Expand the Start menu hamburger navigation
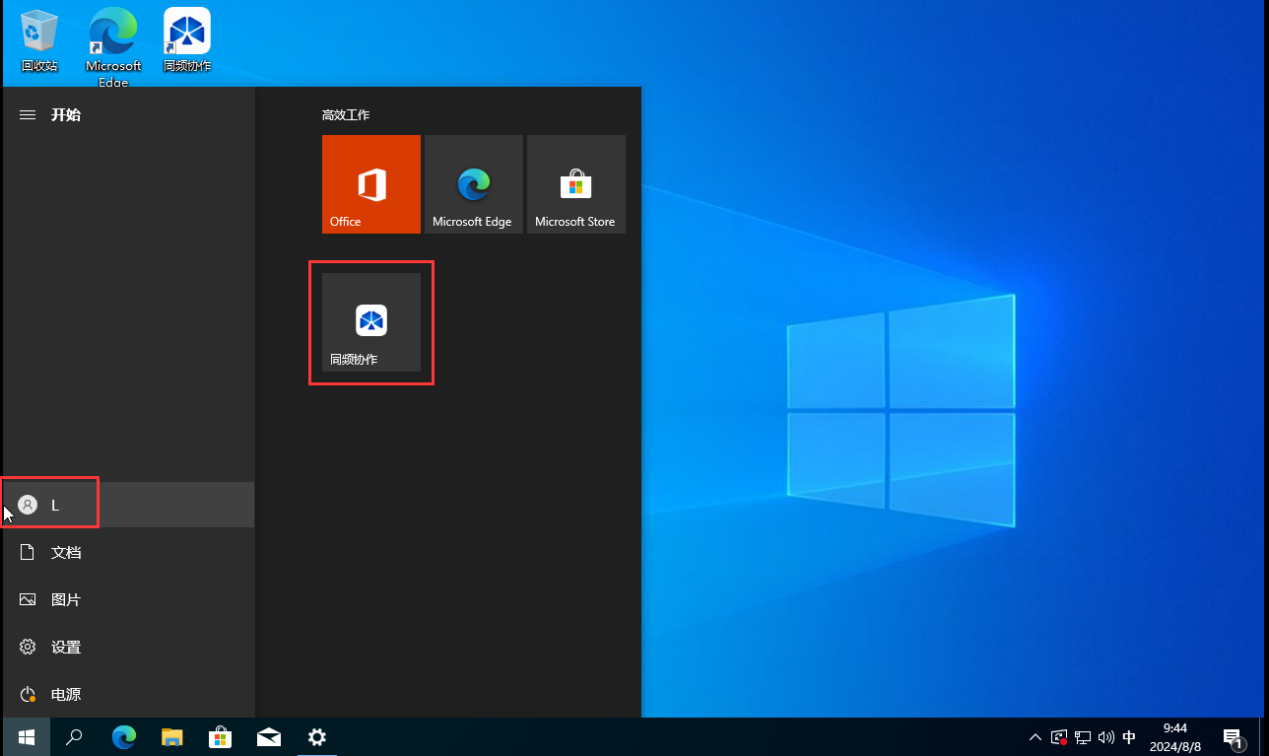 click(x=28, y=115)
